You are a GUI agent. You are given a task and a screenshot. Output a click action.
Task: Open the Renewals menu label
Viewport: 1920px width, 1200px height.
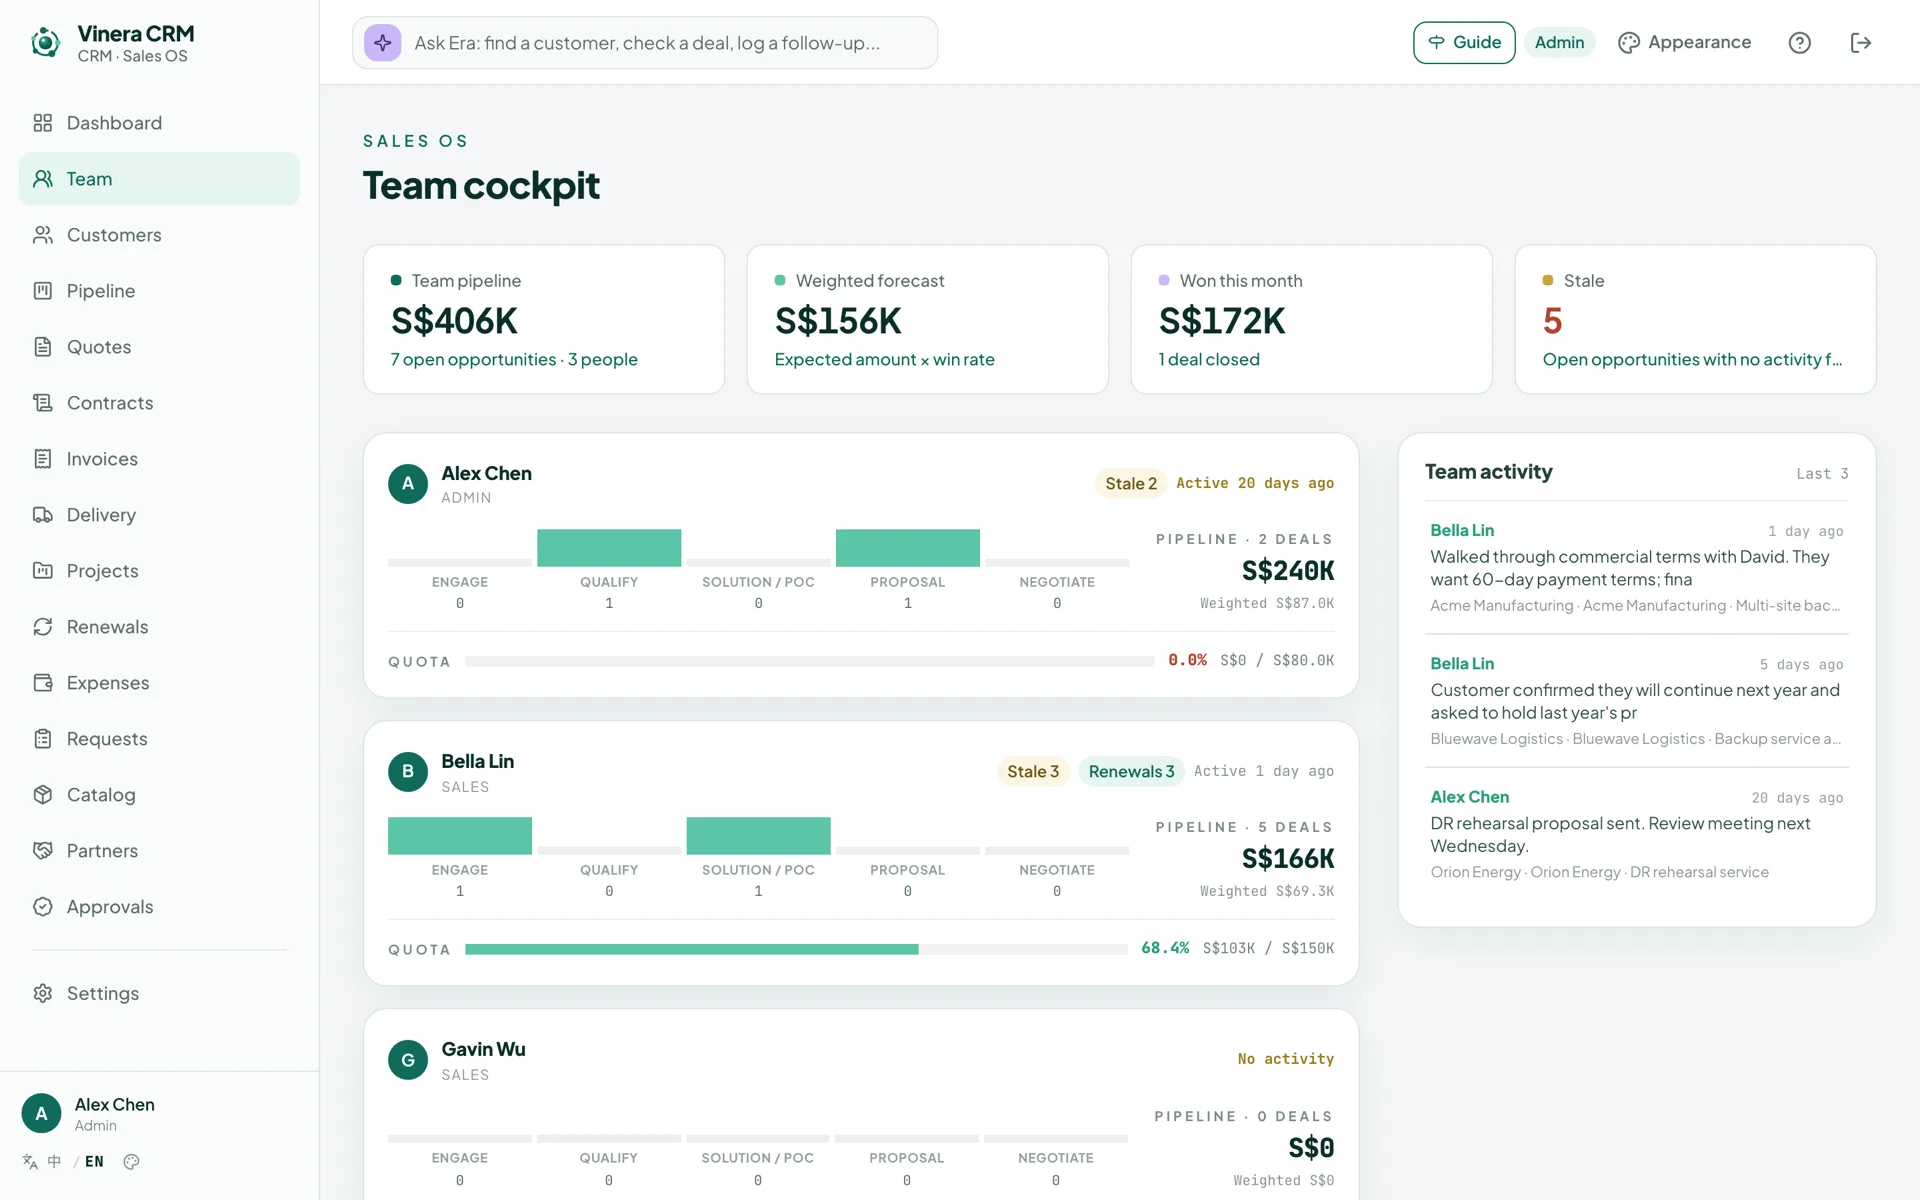(x=107, y=627)
